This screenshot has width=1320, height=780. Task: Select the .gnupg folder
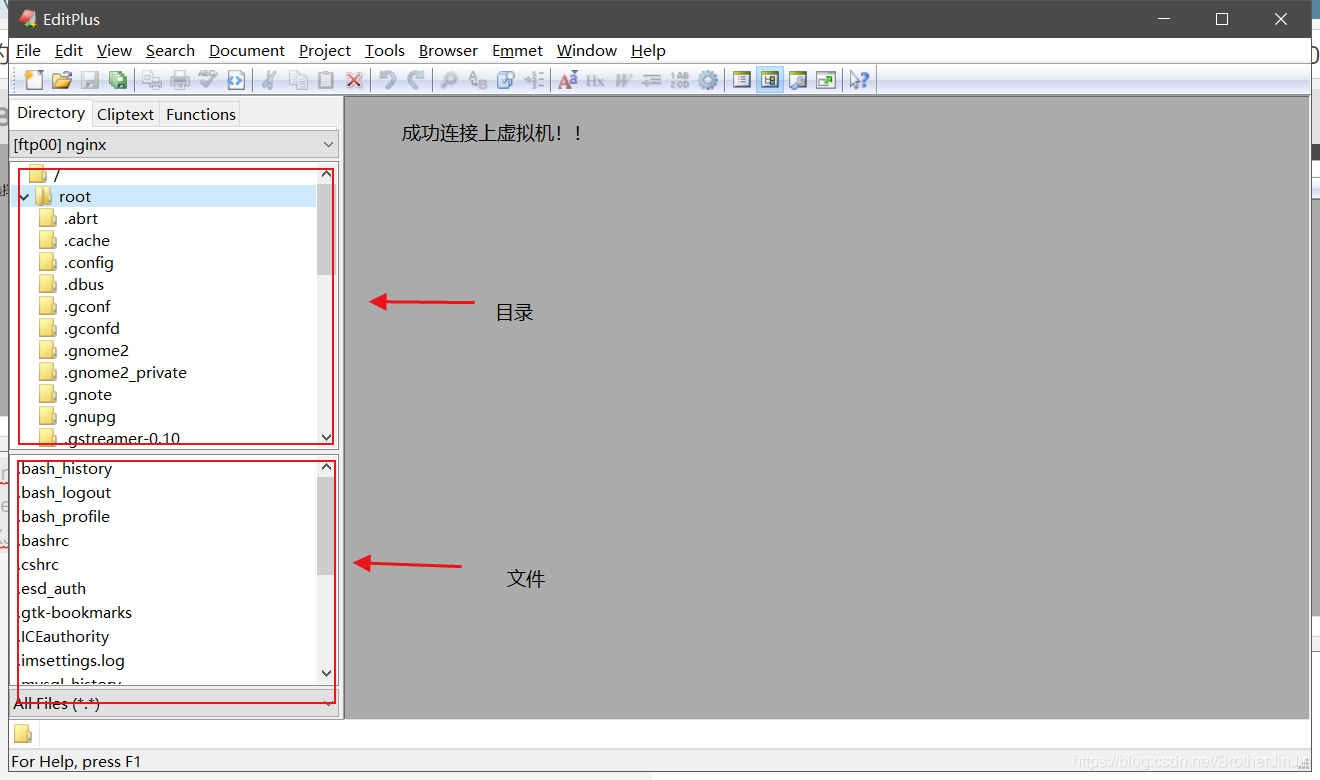tap(89, 417)
